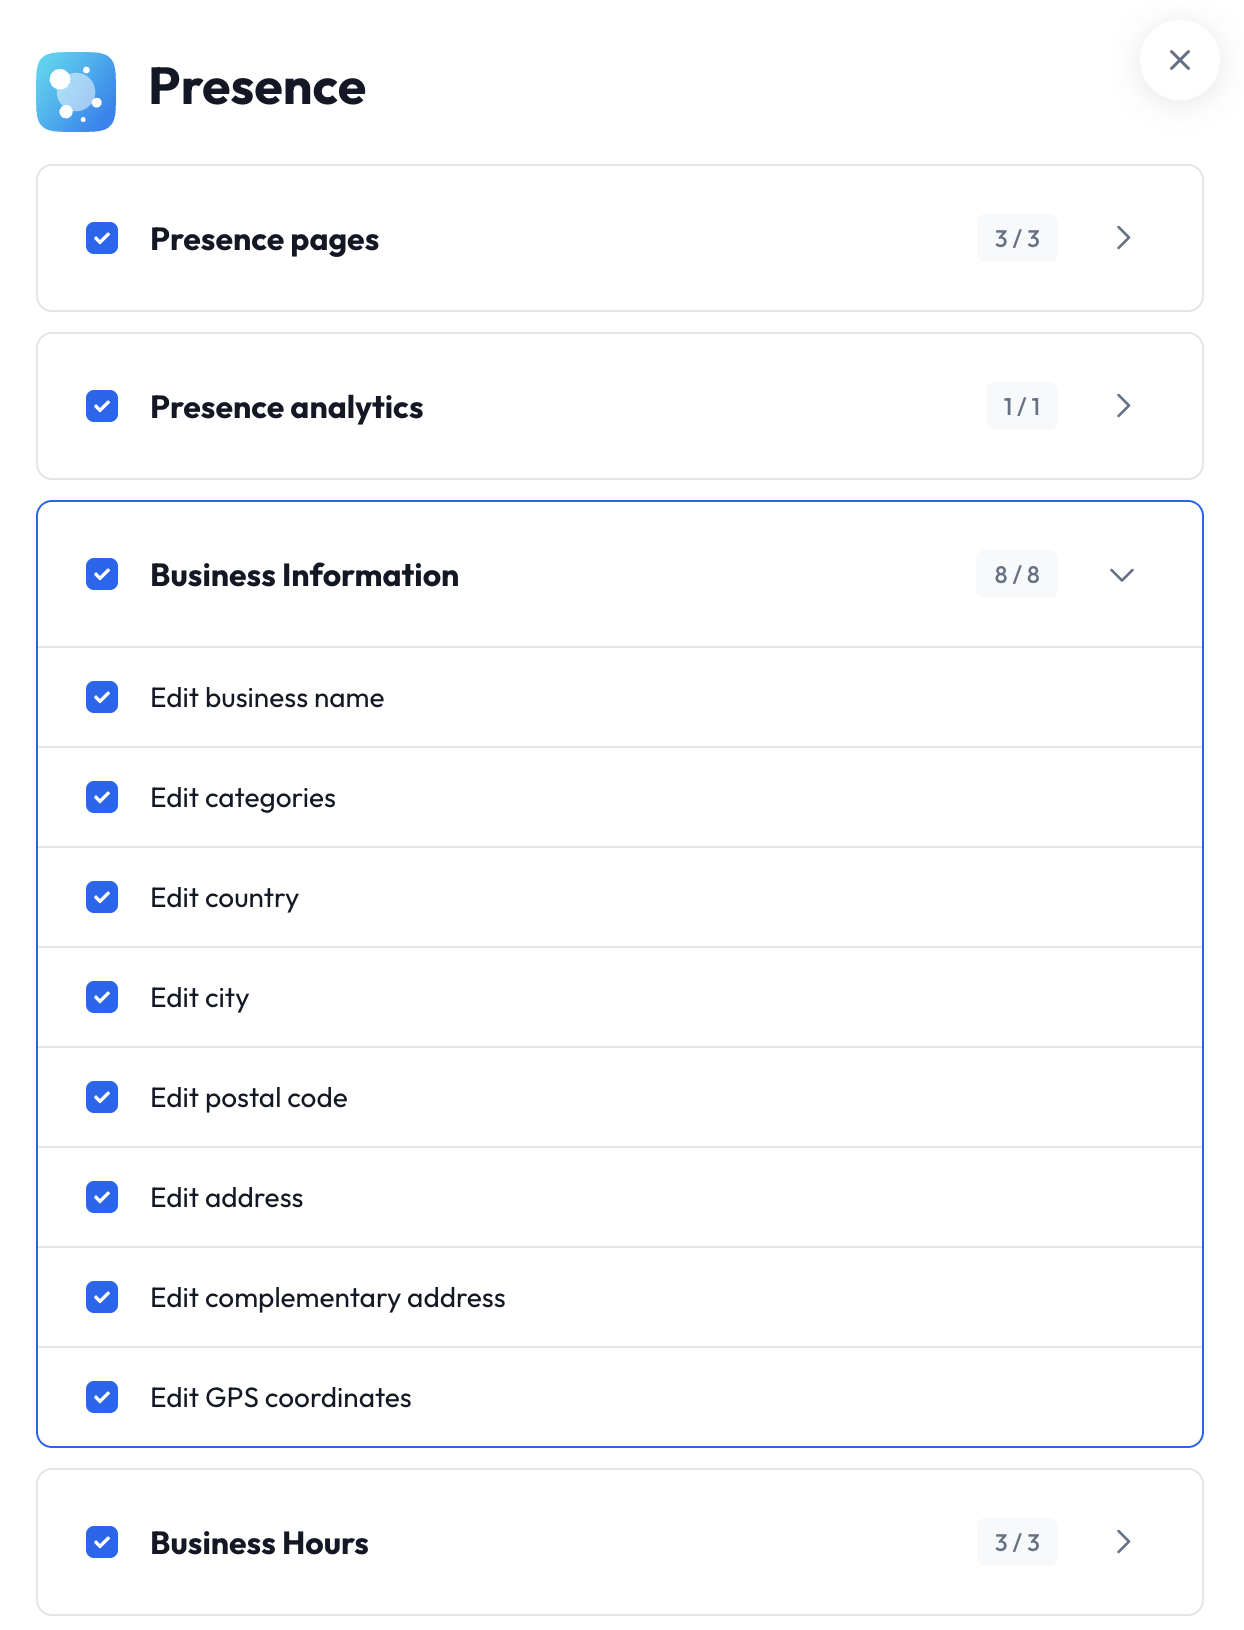The width and height of the screenshot is (1244, 1630).
Task: Expand the Presence pages section chevron
Action: pos(1123,238)
